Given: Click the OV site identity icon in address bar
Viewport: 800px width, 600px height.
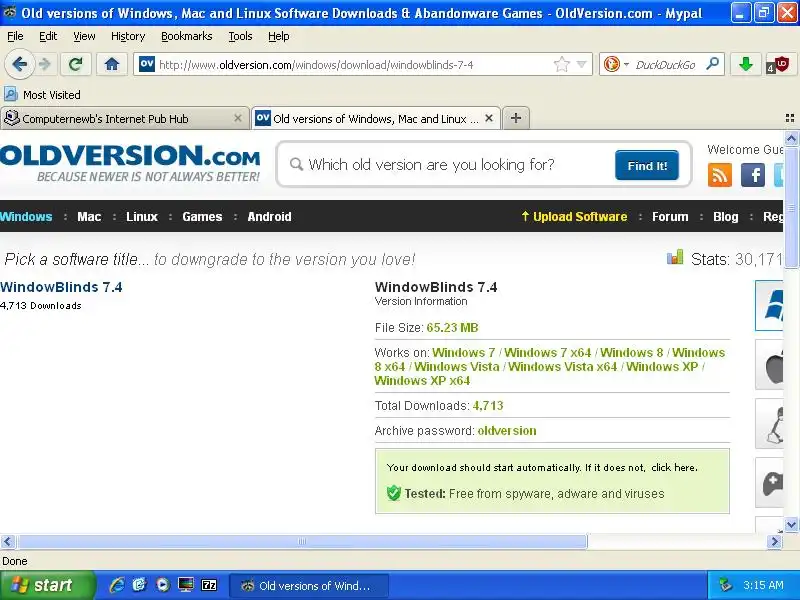Looking at the screenshot, I should [x=146, y=64].
